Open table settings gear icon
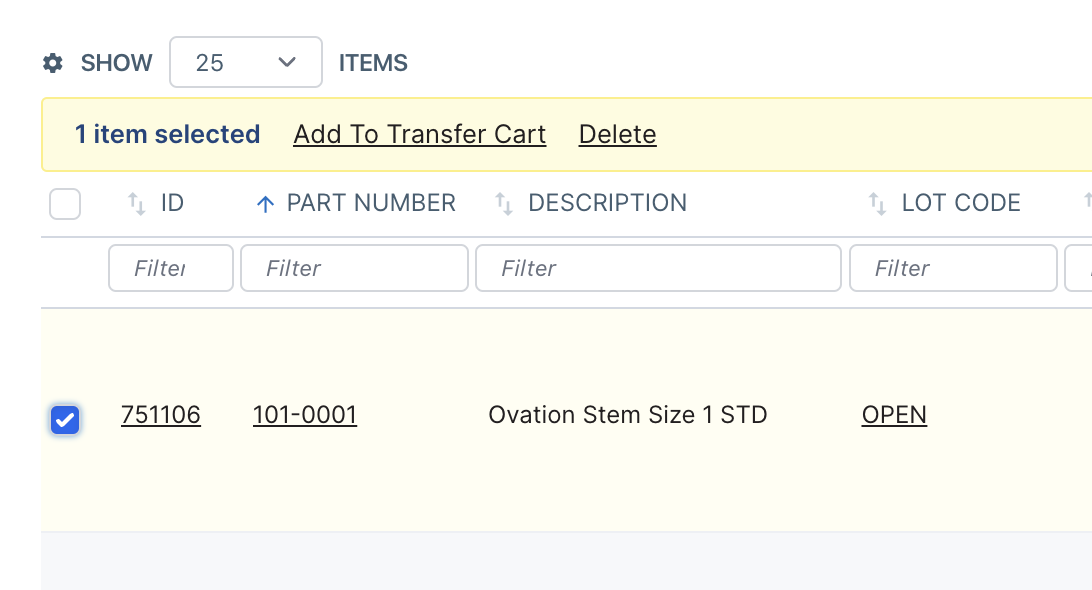Screen dimensions: 1092x590 point(53,63)
